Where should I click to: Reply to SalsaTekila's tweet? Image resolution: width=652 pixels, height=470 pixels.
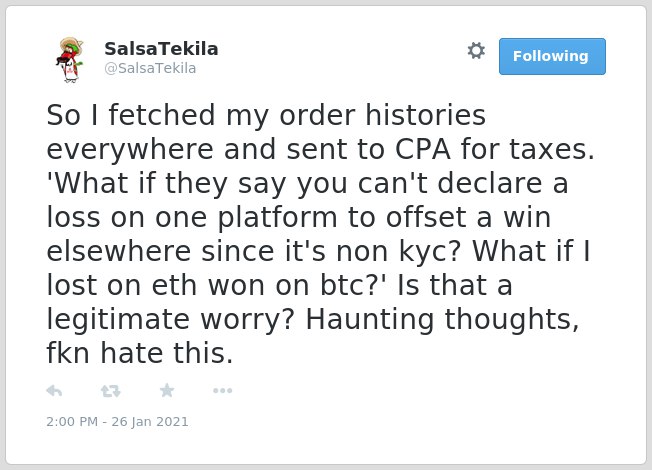click(x=54, y=391)
